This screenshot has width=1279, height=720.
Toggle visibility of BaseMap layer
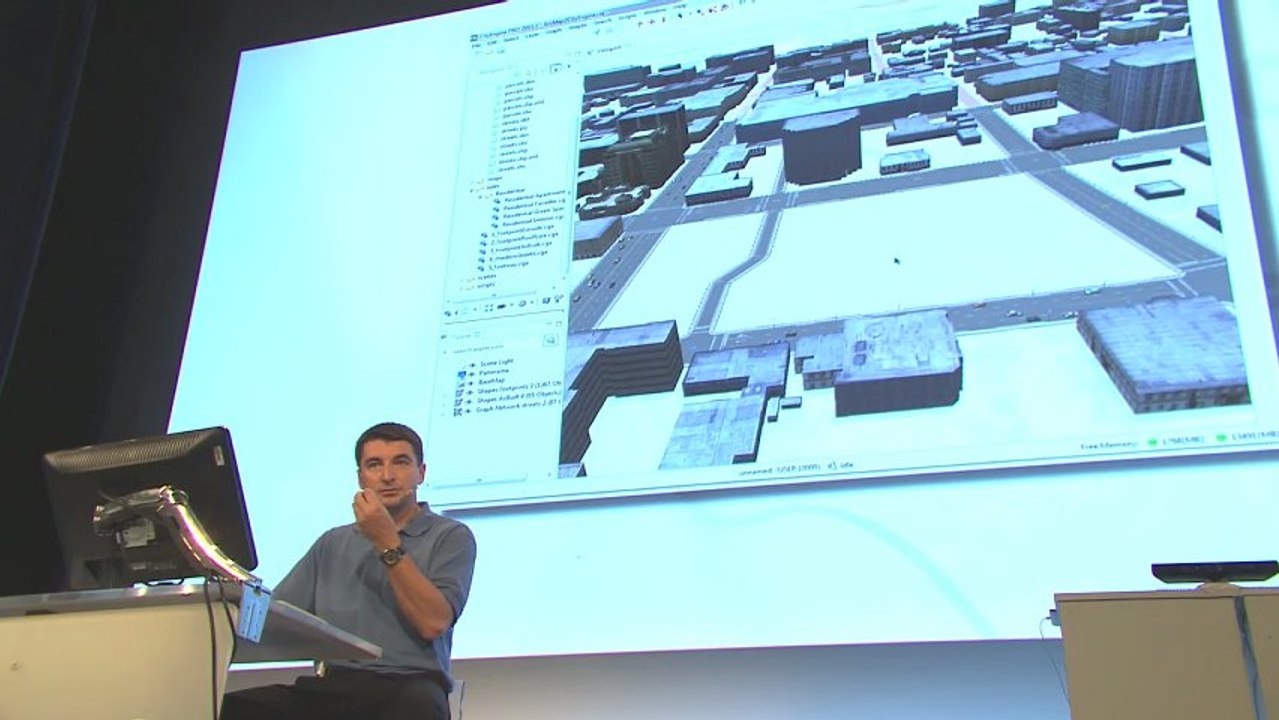[470, 383]
